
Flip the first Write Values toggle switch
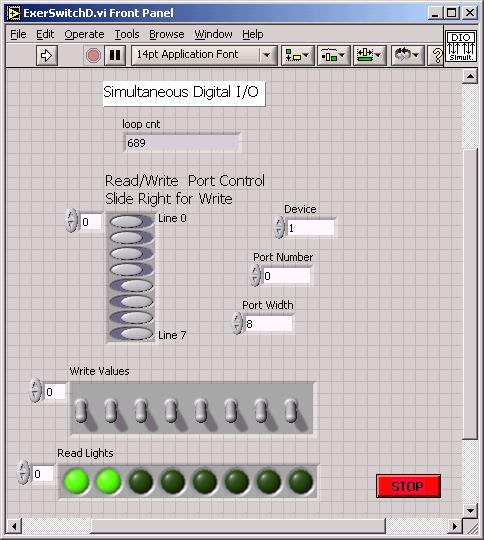(81, 410)
